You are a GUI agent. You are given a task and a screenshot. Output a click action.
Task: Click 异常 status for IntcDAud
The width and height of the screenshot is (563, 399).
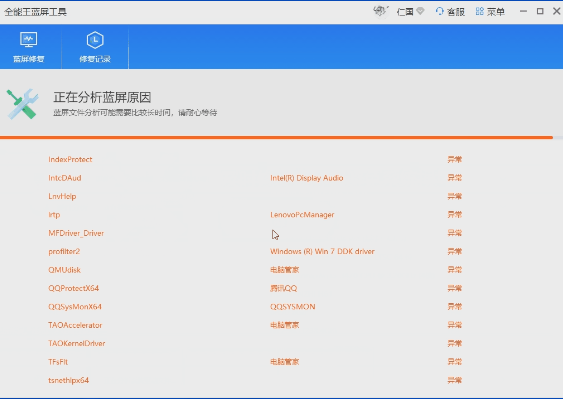[455, 178]
